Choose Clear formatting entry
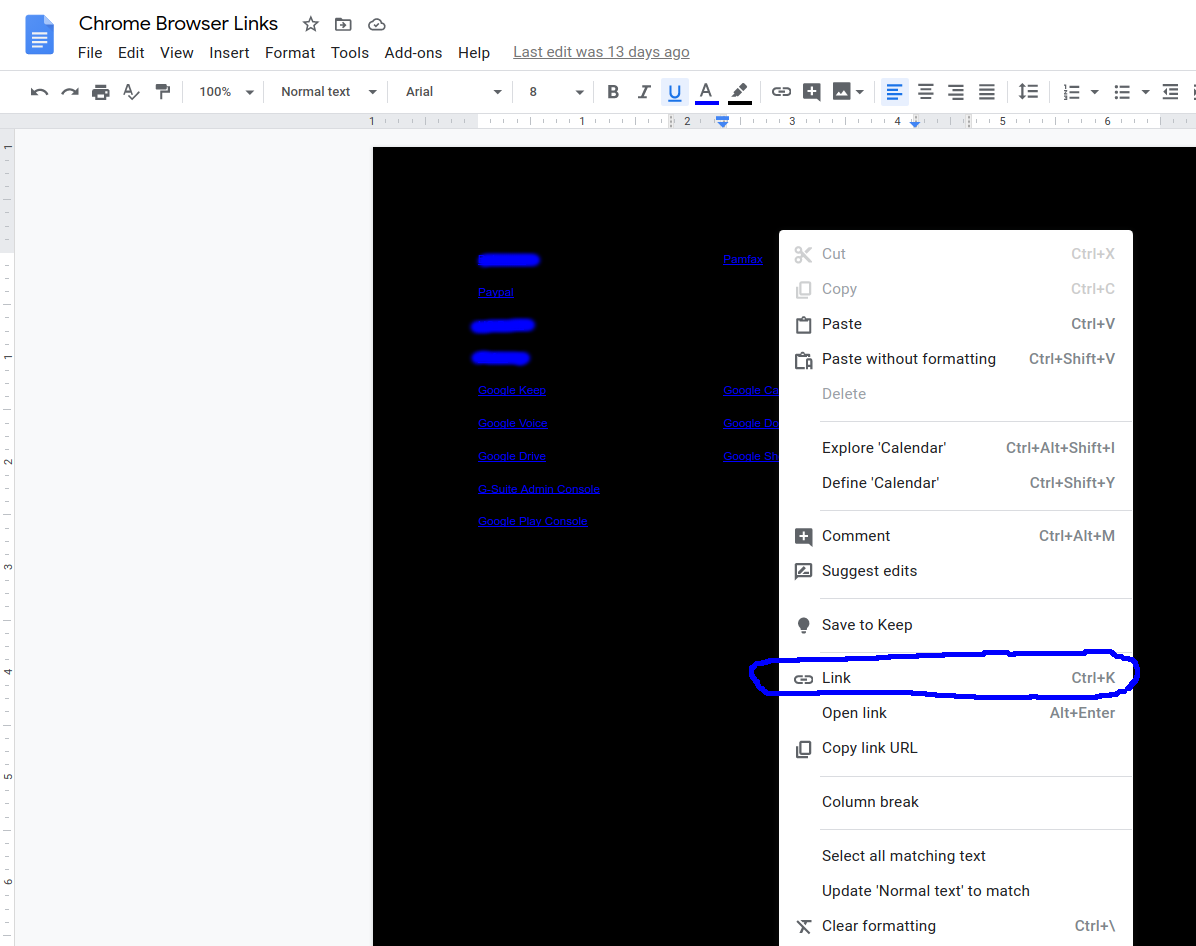This screenshot has height=946, width=1196. click(956, 926)
